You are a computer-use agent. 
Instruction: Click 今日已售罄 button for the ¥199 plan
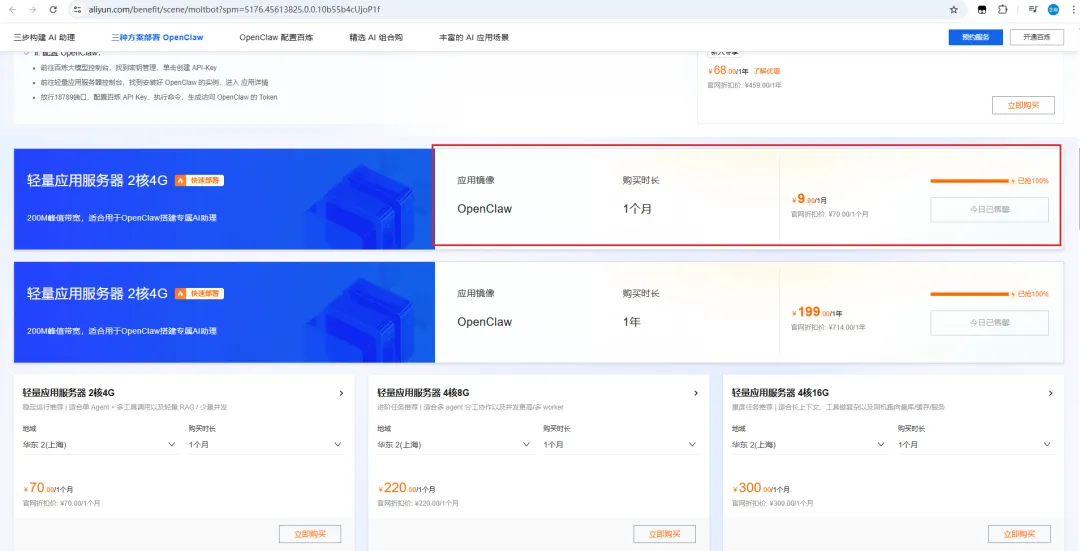[x=989, y=322]
